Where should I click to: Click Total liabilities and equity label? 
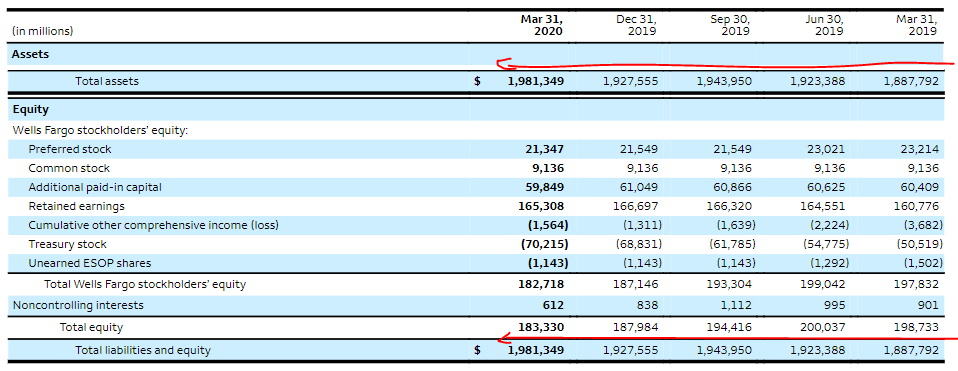coord(143,350)
